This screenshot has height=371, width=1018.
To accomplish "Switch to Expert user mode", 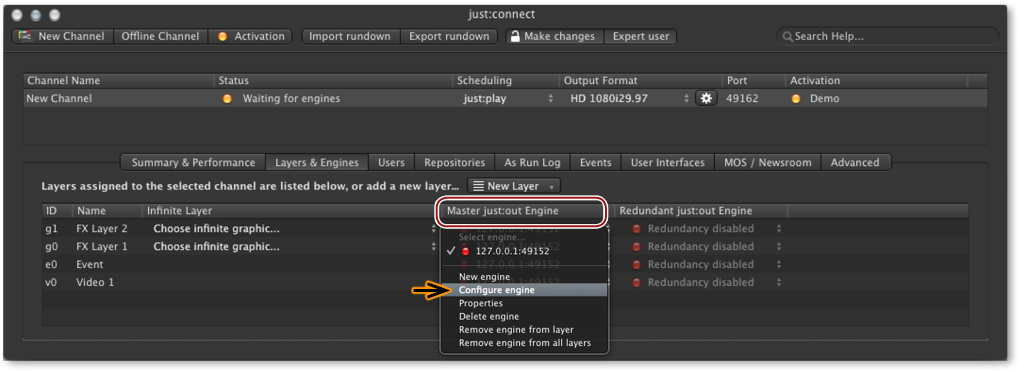I will tap(640, 36).
